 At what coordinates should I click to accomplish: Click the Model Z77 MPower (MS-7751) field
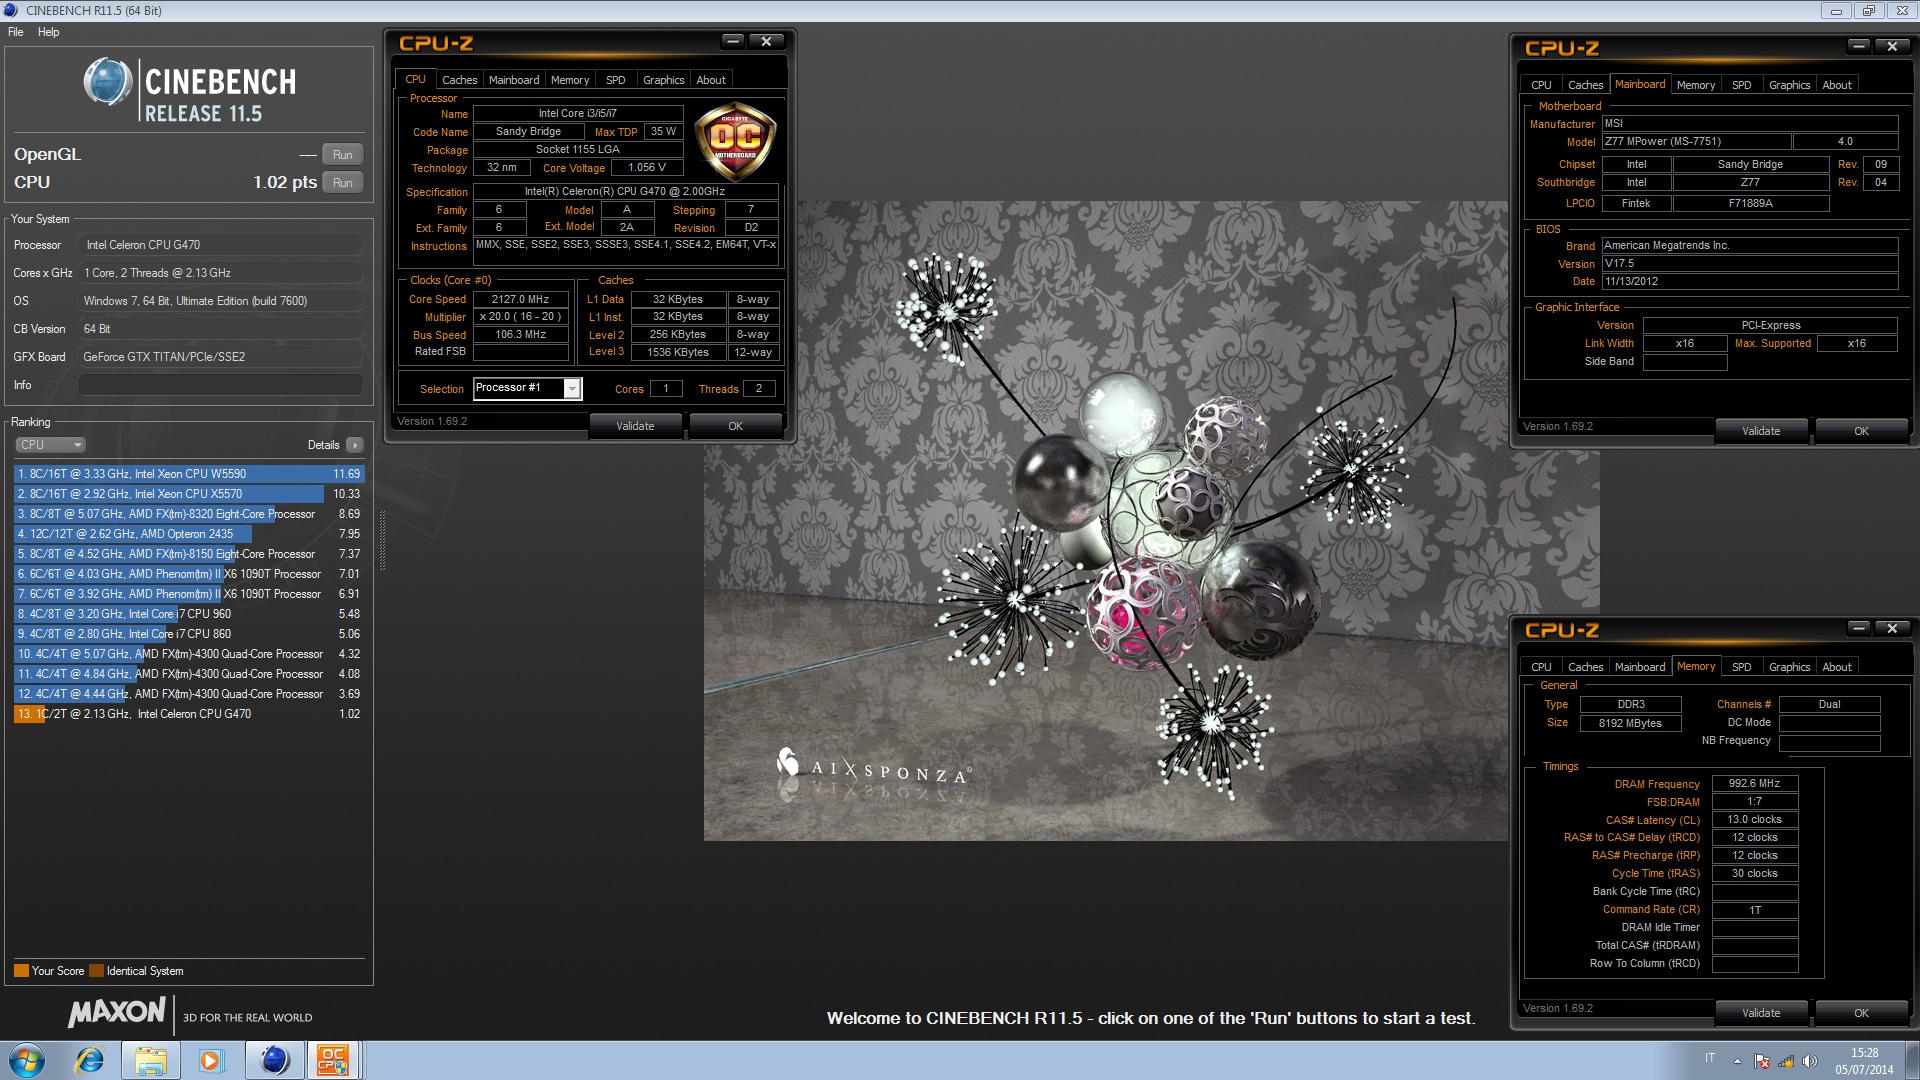(x=1697, y=142)
